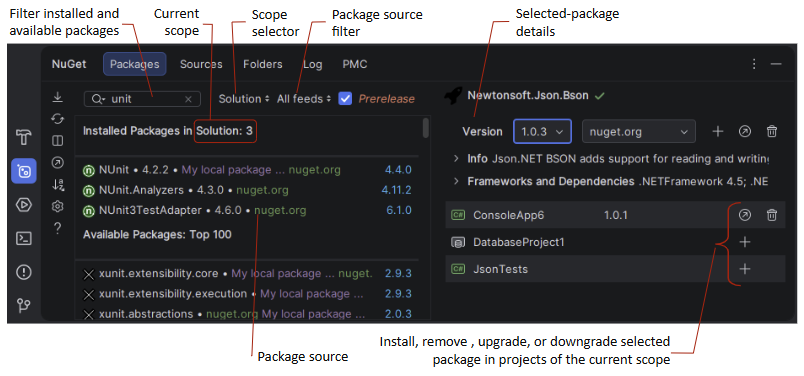Hide the NuGet tool window with minimize dash
Screen dimensions: 804x376
coord(776,64)
